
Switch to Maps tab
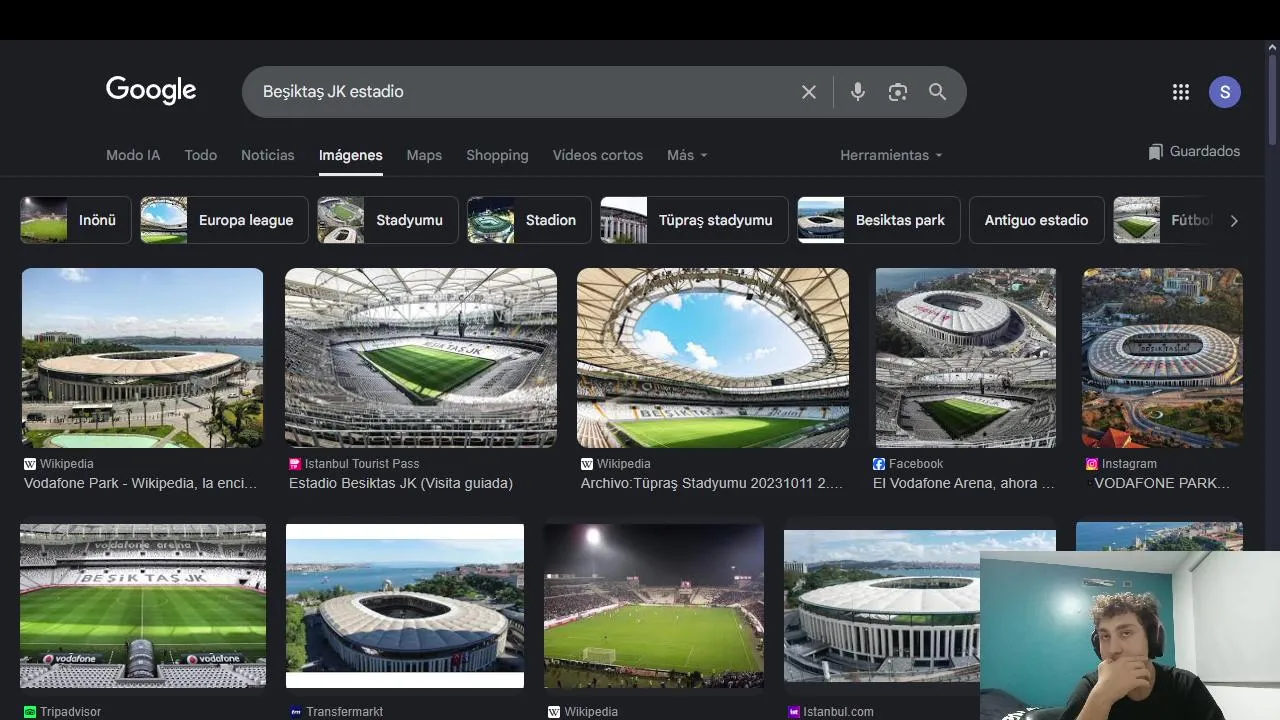(x=424, y=155)
